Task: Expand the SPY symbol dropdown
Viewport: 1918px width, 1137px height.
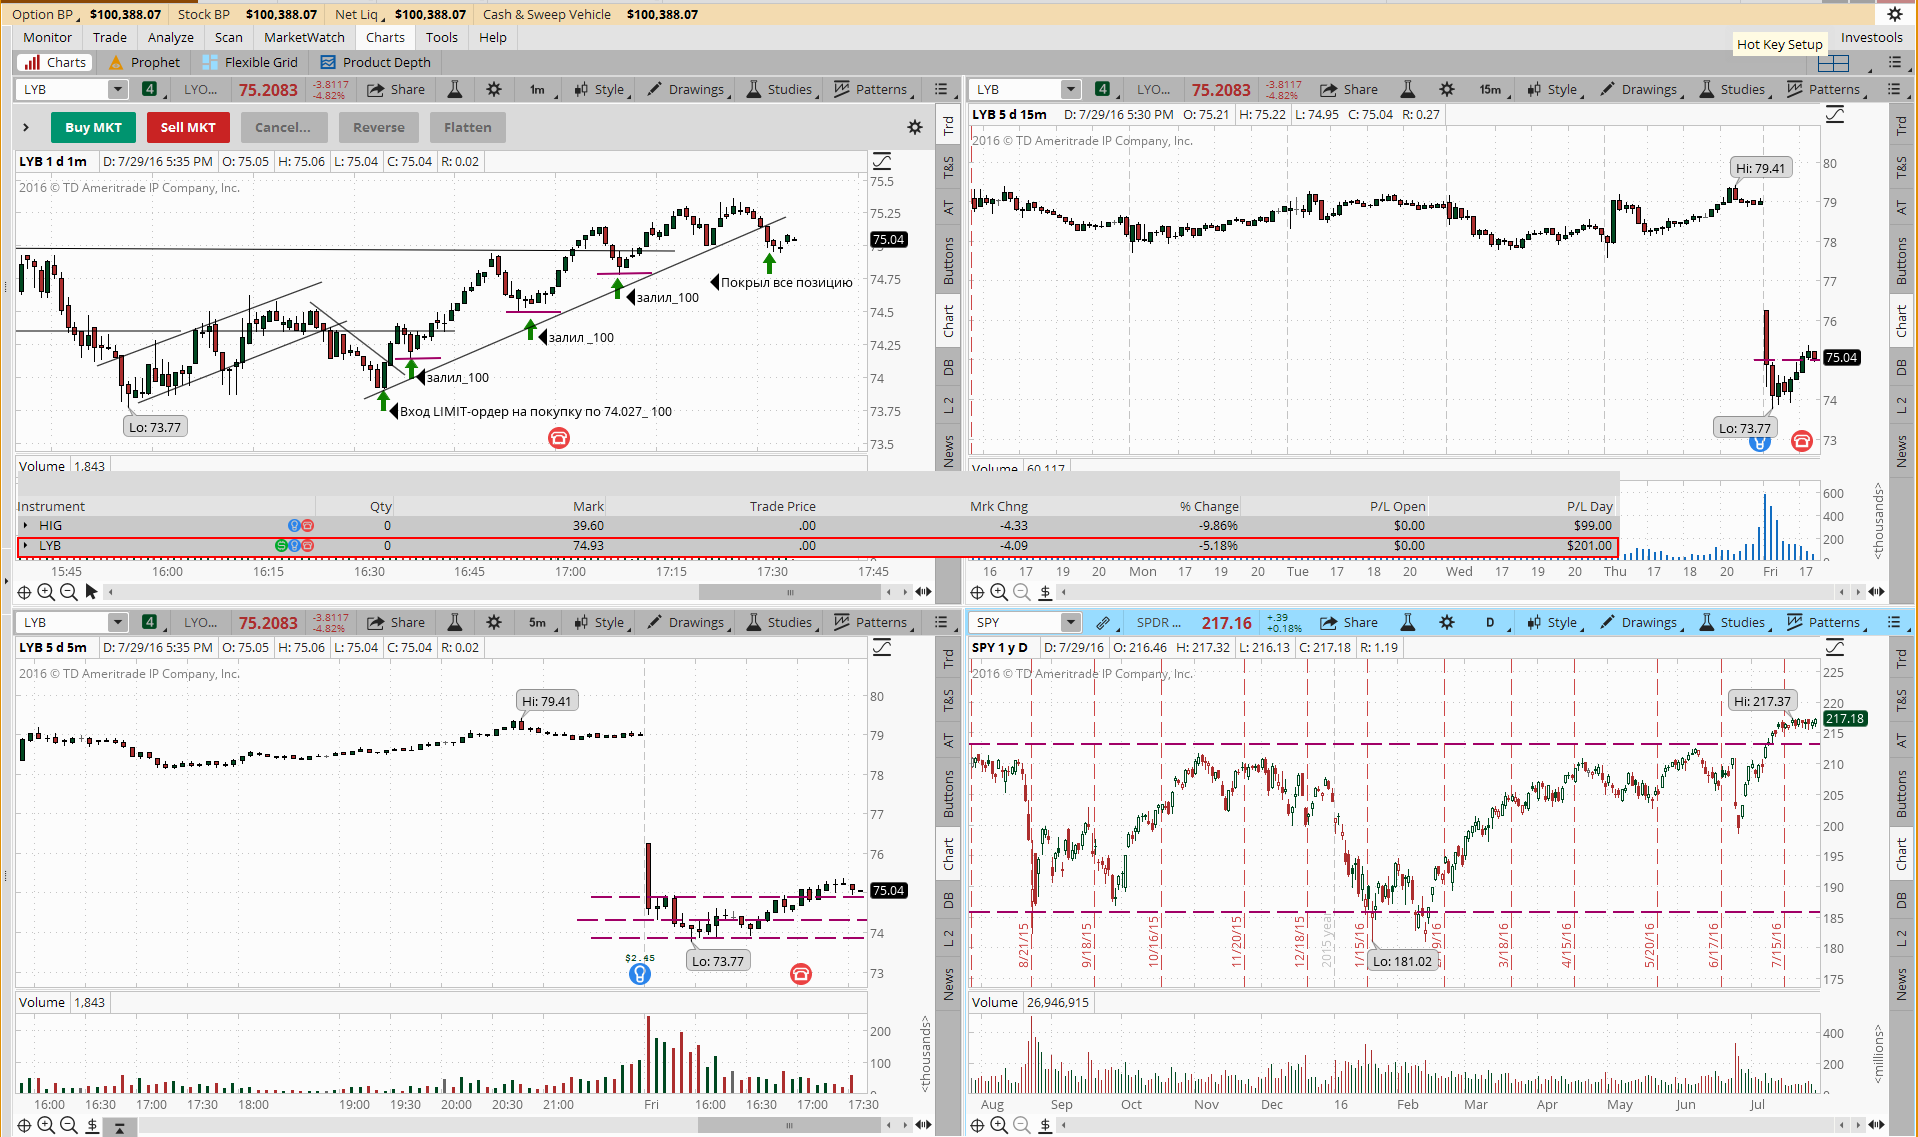Action: [1070, 622]
